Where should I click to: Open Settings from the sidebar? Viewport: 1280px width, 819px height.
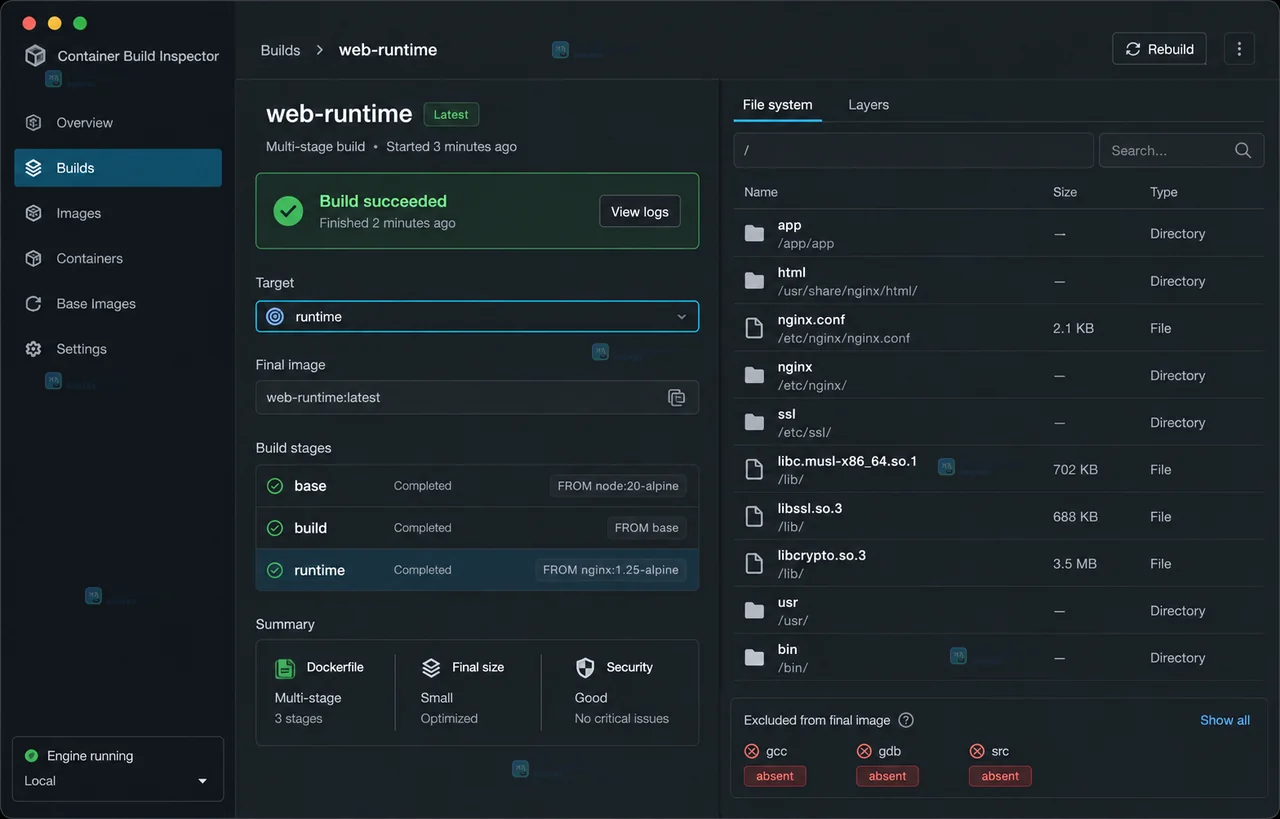(x=118, y=349)
